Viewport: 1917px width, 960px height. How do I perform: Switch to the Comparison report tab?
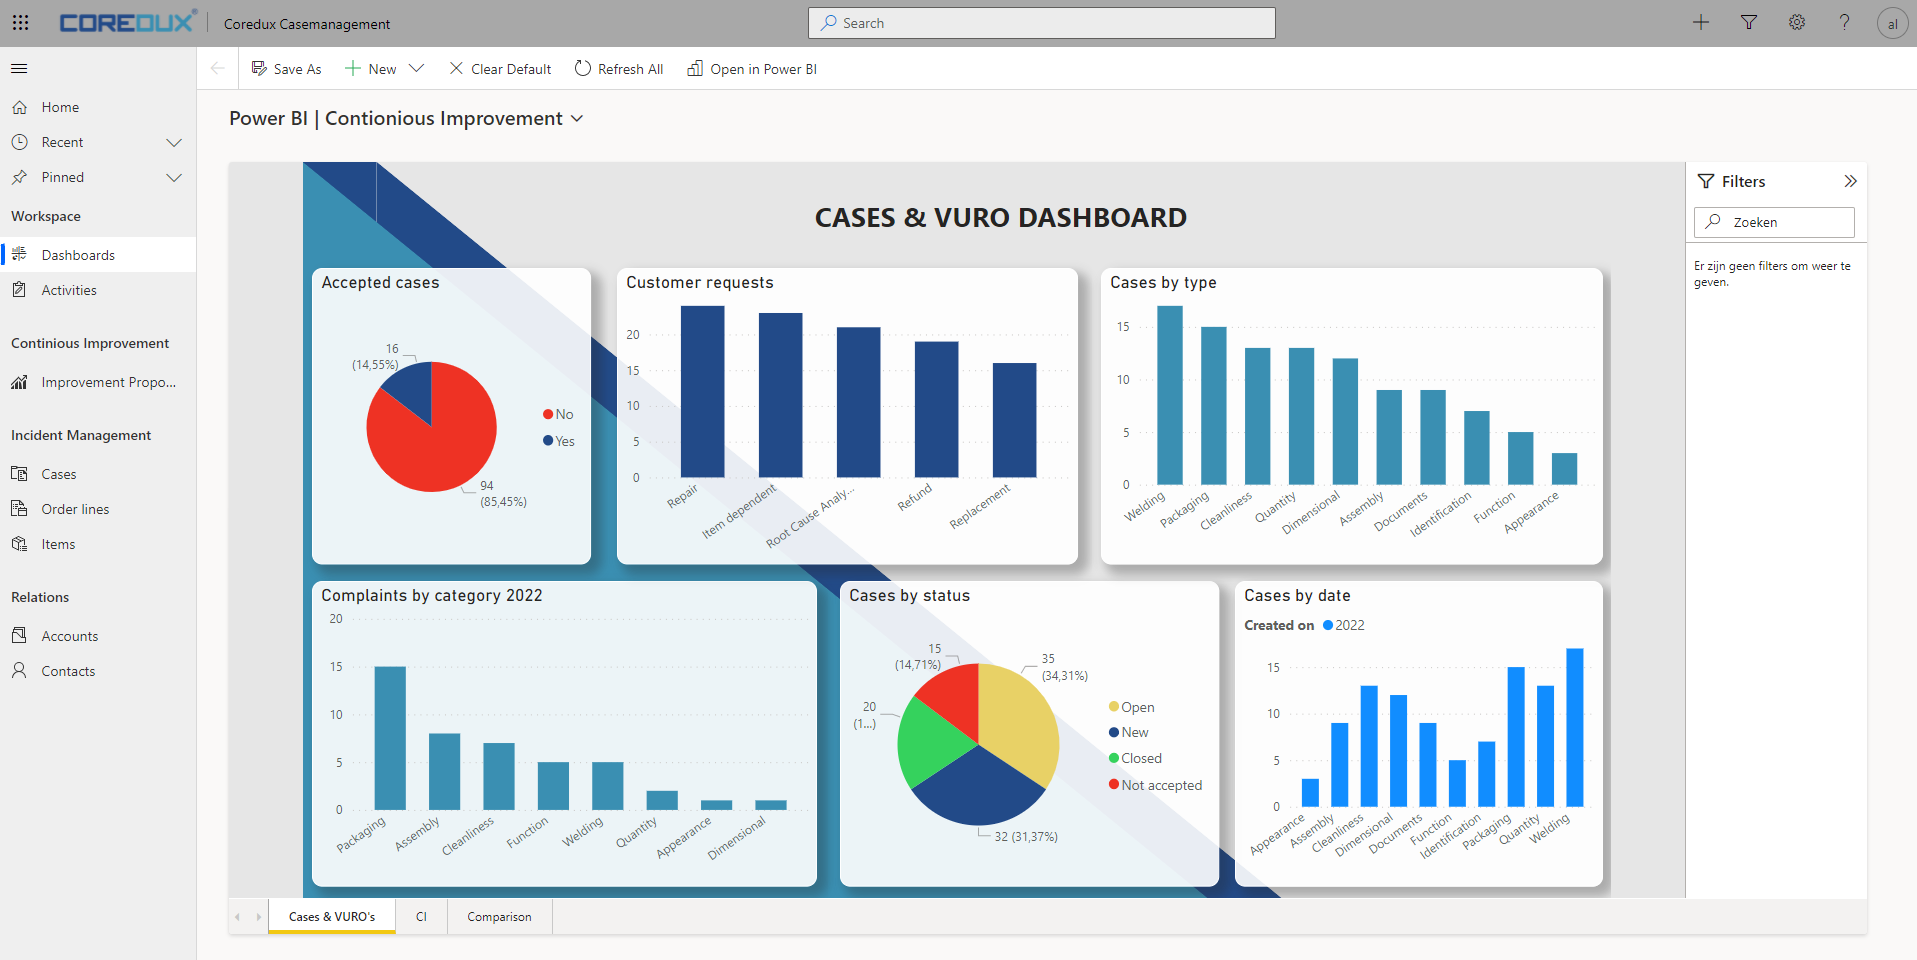point(499,917)
